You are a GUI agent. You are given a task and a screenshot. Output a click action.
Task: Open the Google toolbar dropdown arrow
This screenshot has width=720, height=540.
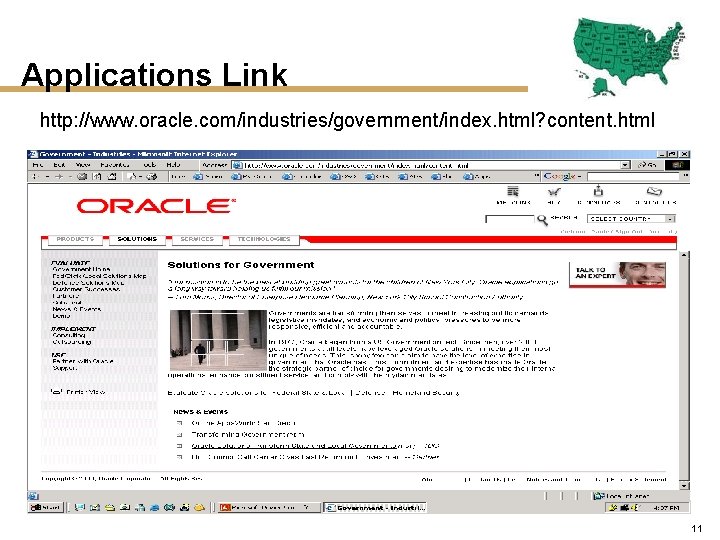pyautogui.click(x=580, y=176)
